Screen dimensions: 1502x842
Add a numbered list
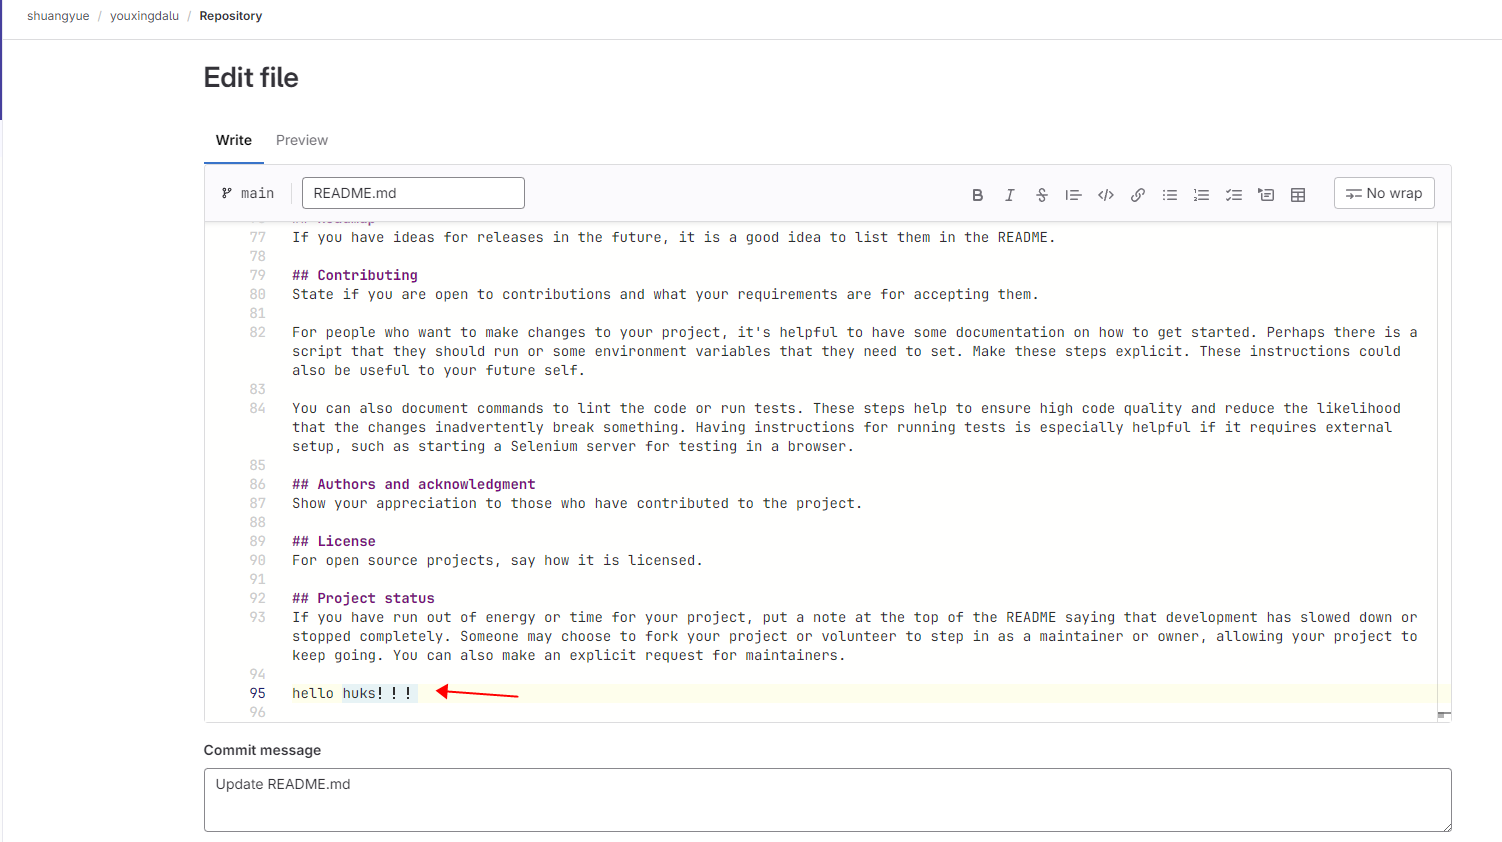[x=1201, y=195]
